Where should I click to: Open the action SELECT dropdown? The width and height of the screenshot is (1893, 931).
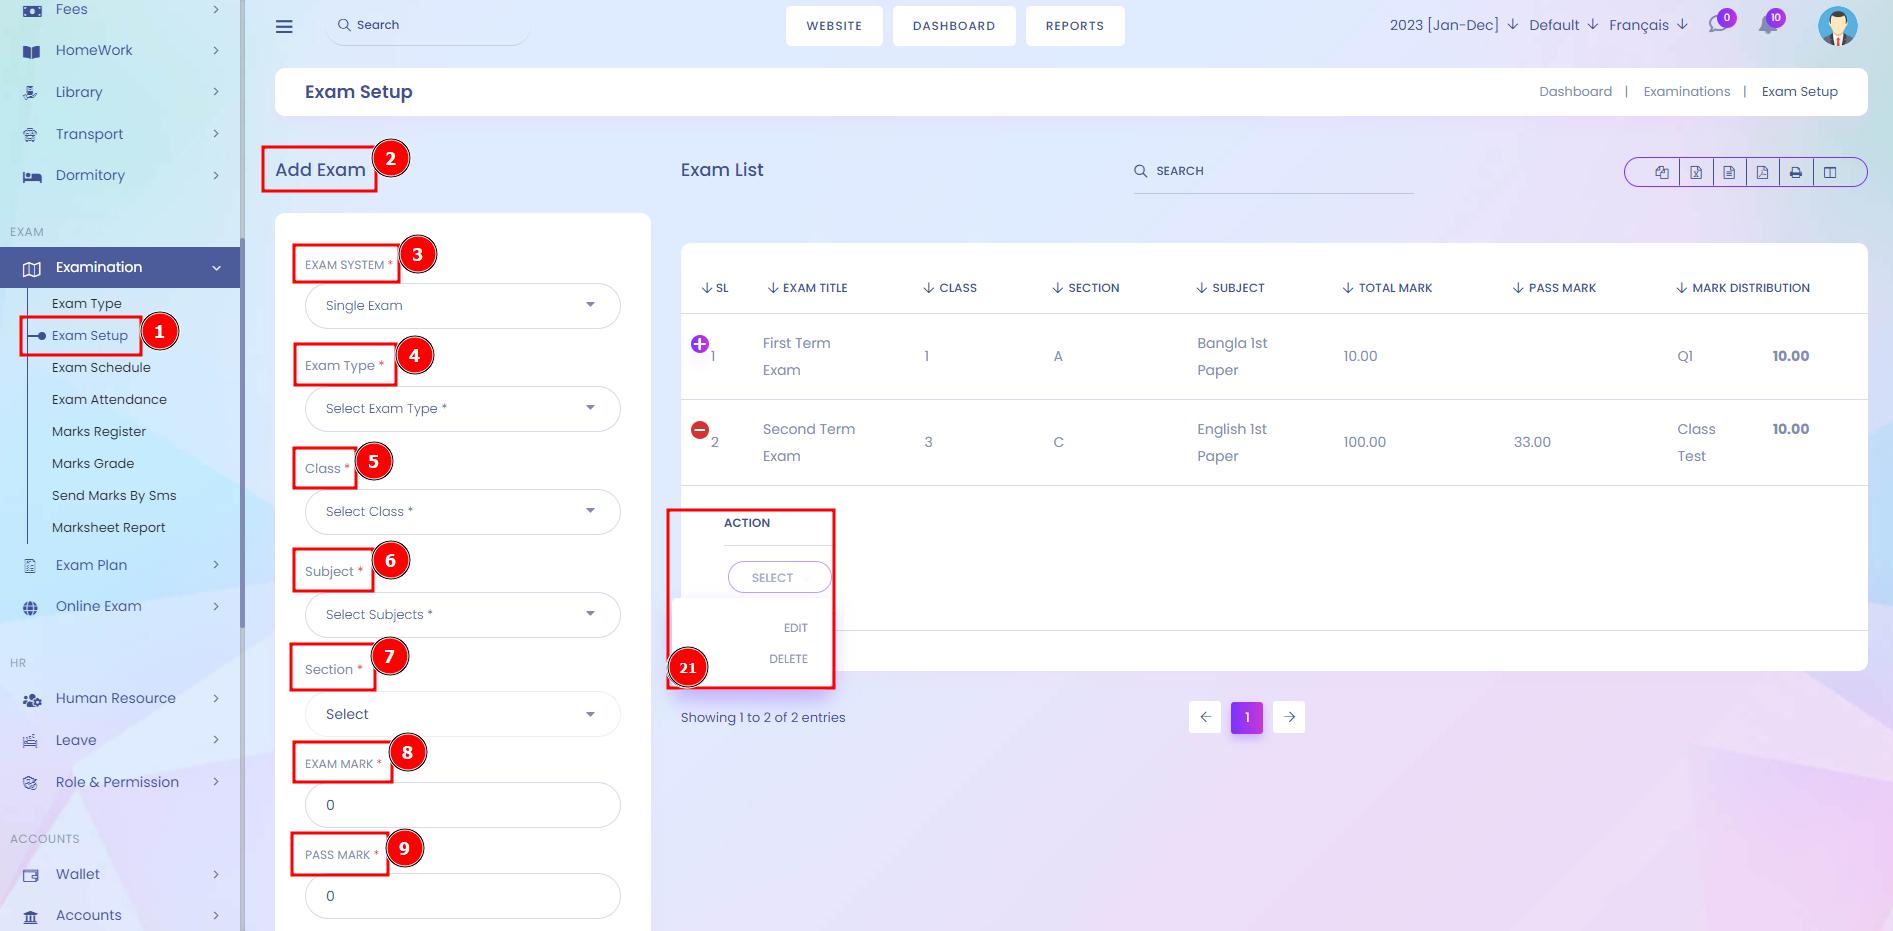pyautogui.click(x=779, y=577)
